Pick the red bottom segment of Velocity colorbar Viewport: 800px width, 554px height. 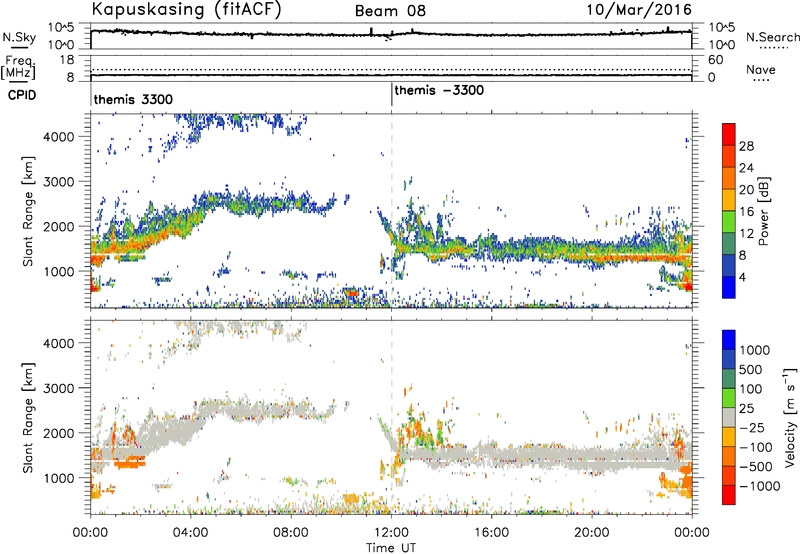729,495
